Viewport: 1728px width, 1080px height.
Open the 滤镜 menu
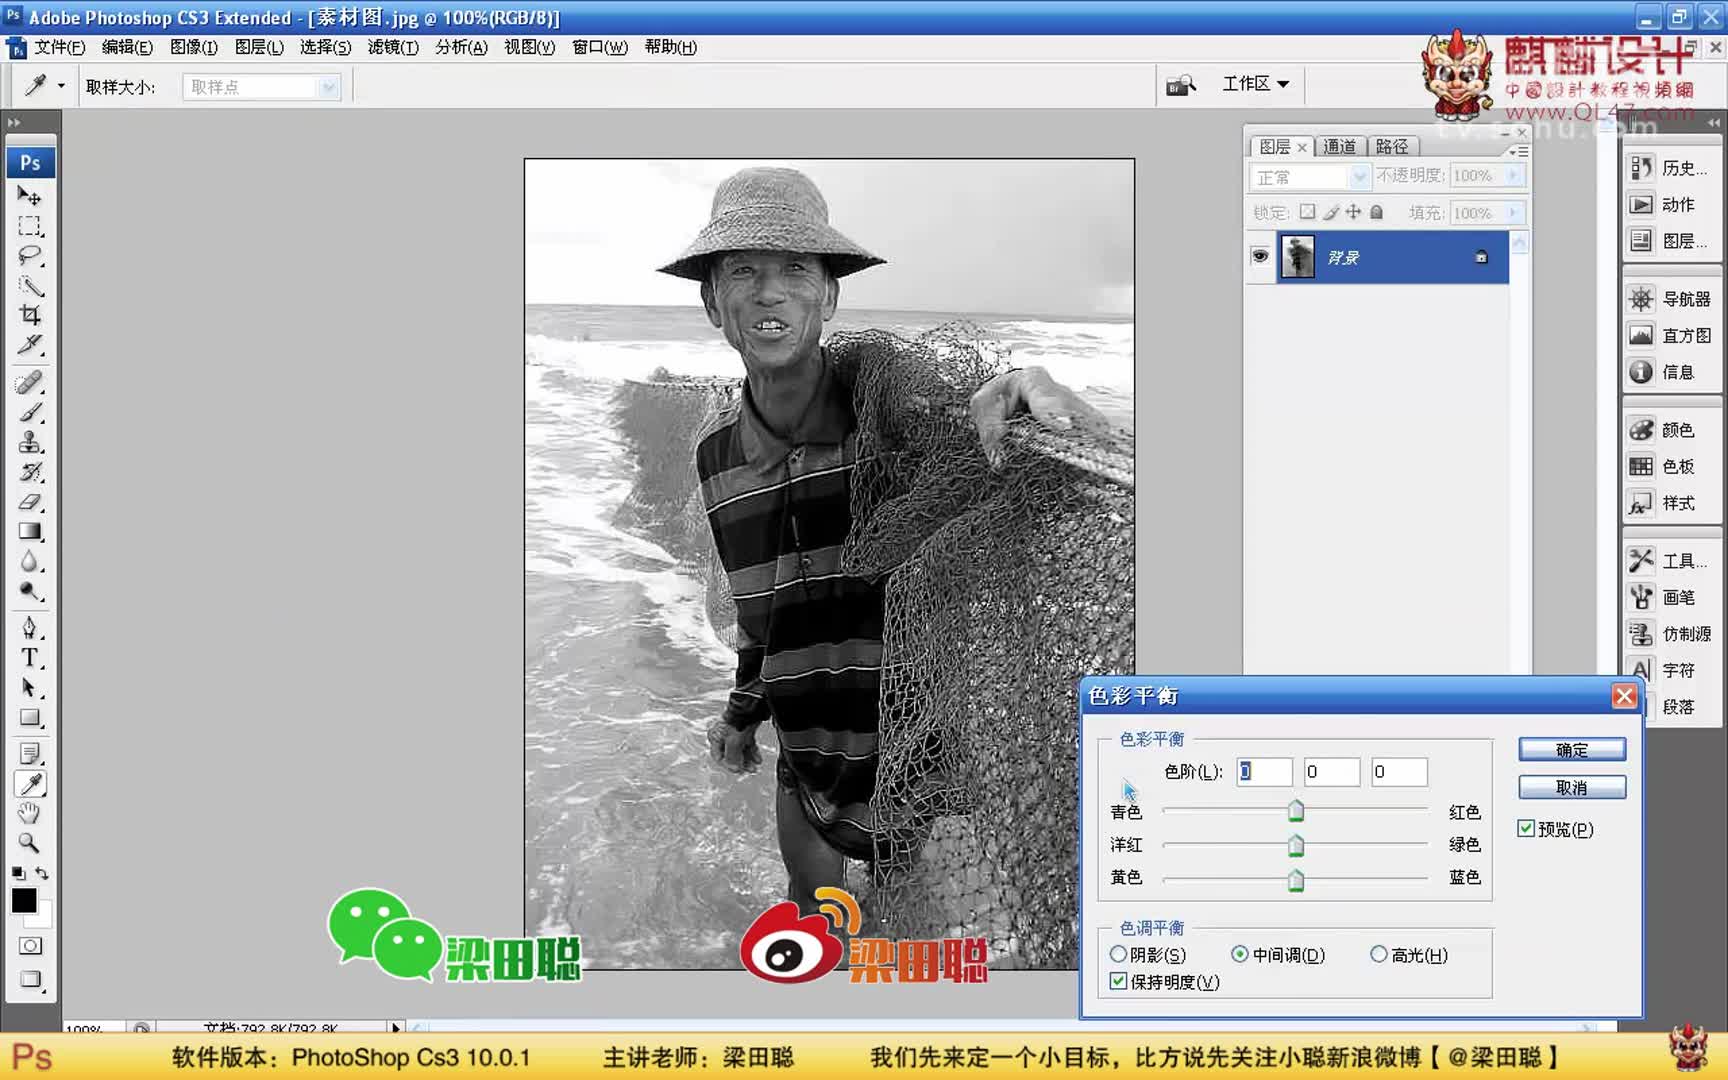pos(392,47)
